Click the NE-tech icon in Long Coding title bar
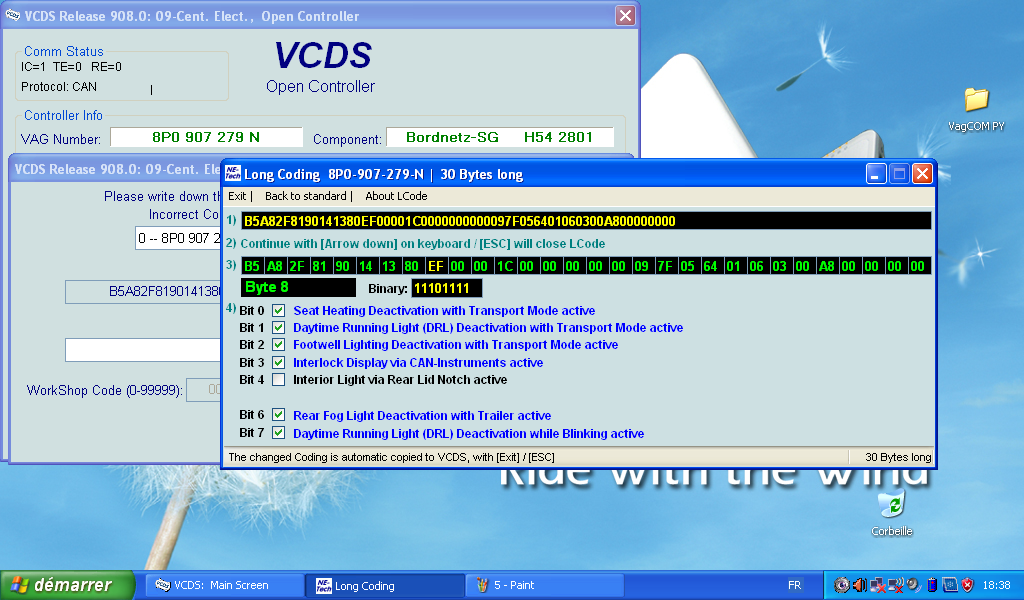Screen dimensions: 1024x600 (x=232, y=174)
